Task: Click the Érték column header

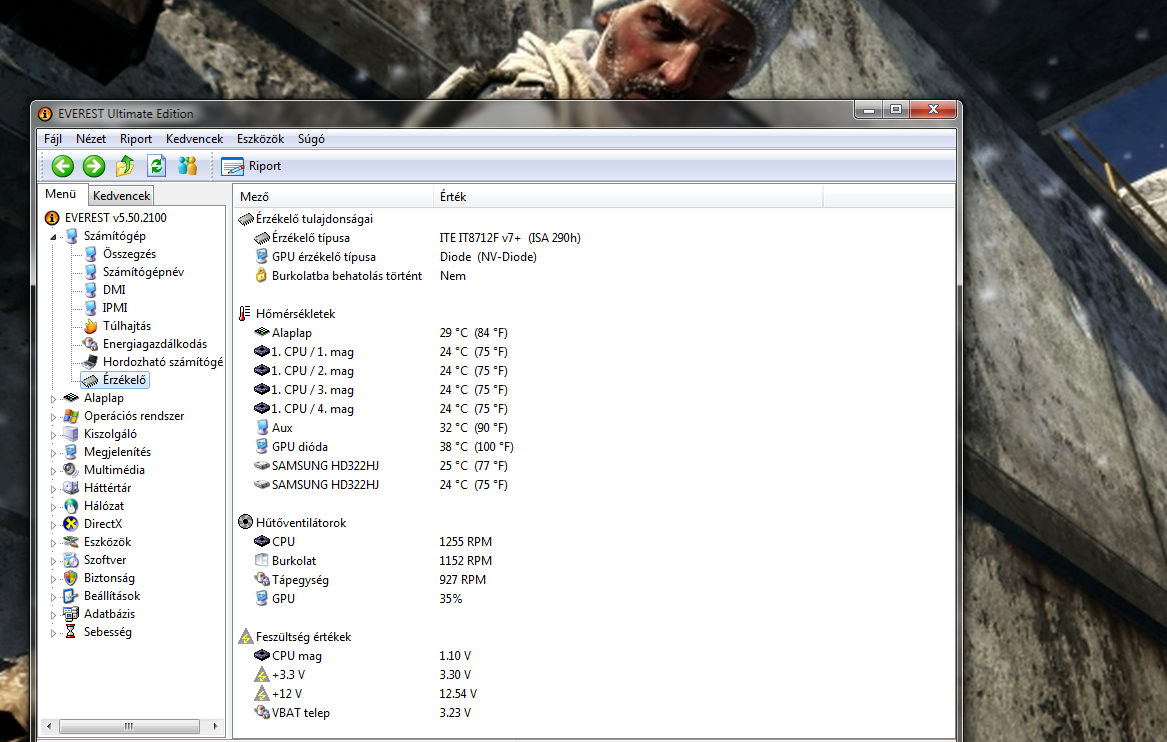Action: (x=627, y=196)
